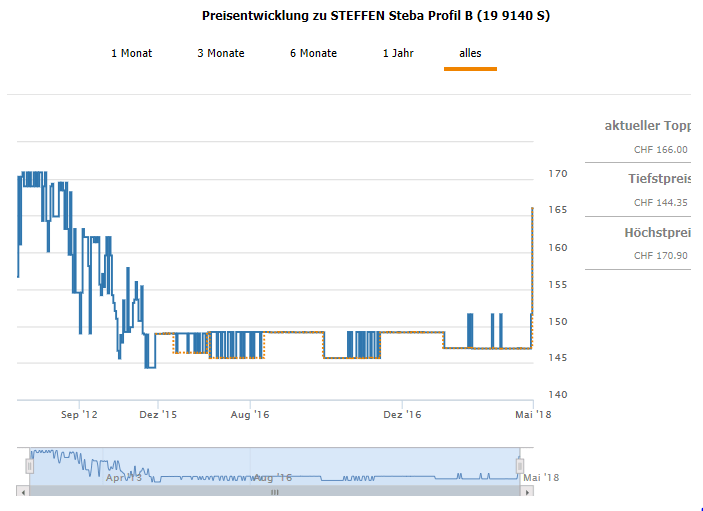
Task: Click the Preisentwicklung chart title
Action: (x=375, y=16)
